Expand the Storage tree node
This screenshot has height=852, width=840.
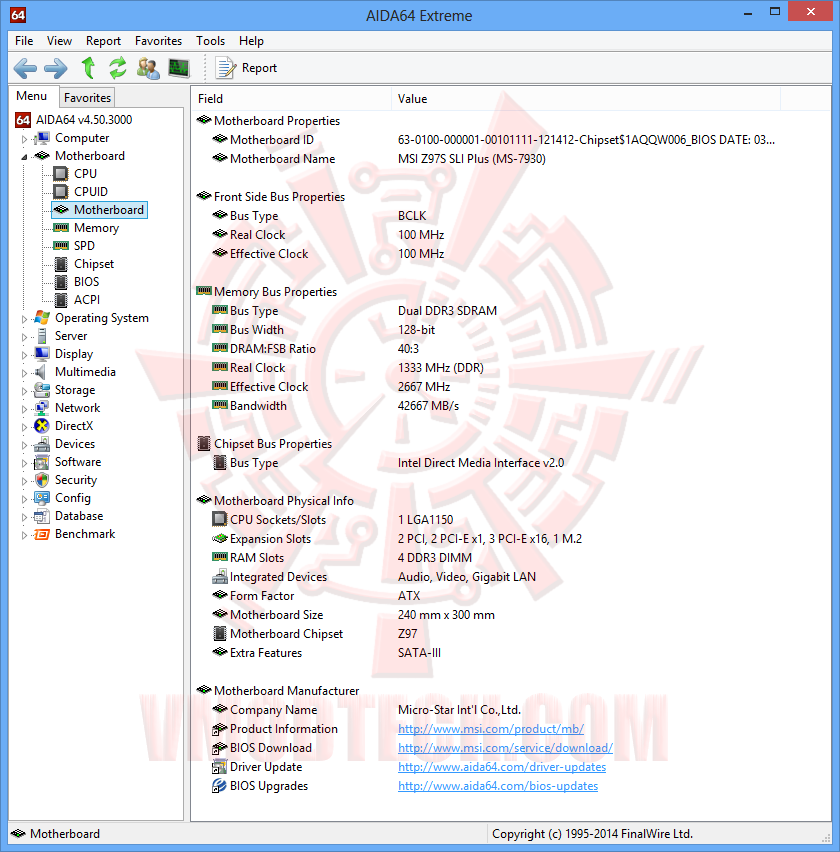point(24,391)
